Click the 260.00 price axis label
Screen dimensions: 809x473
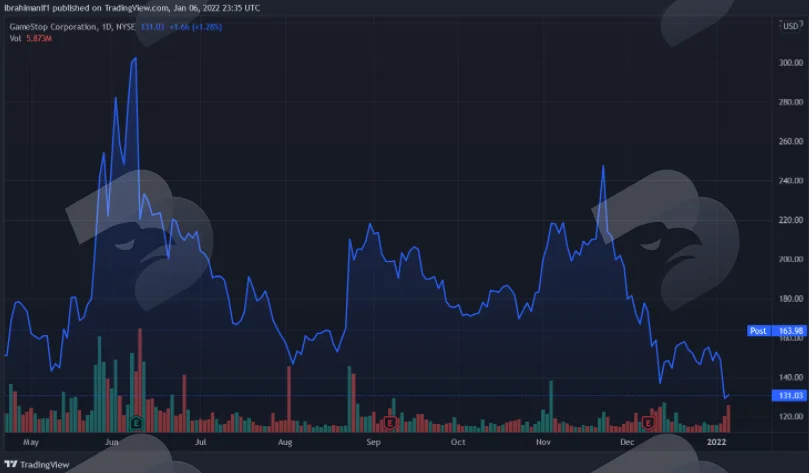(790, 141)
